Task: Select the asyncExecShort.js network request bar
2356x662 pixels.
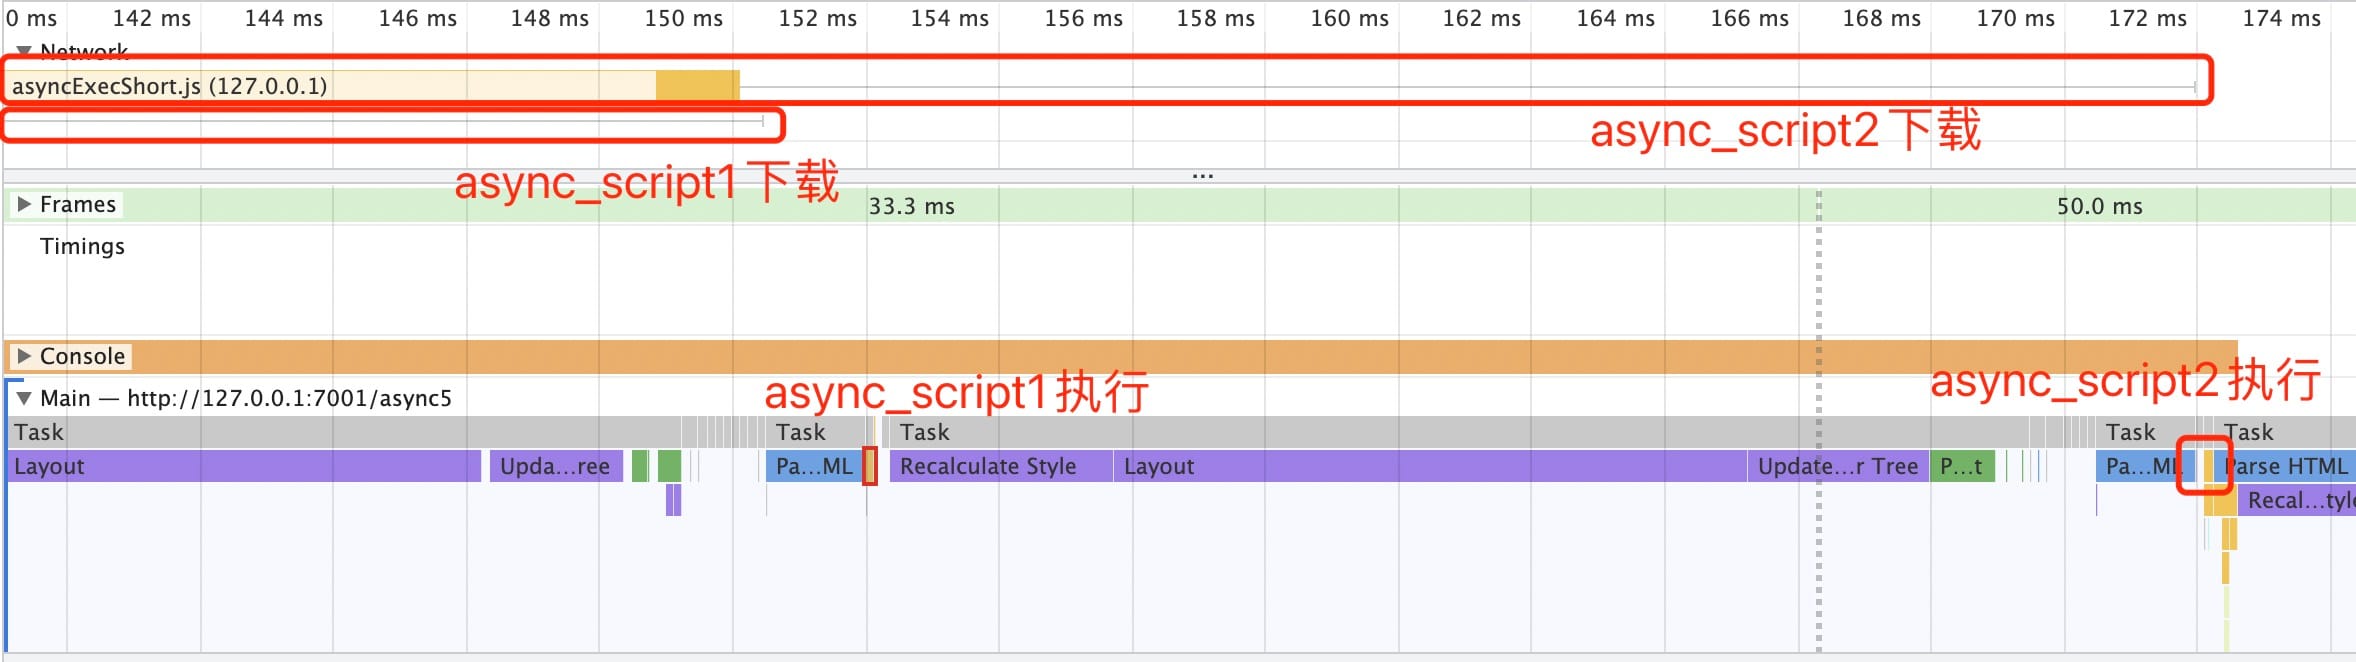Action: 372,86
